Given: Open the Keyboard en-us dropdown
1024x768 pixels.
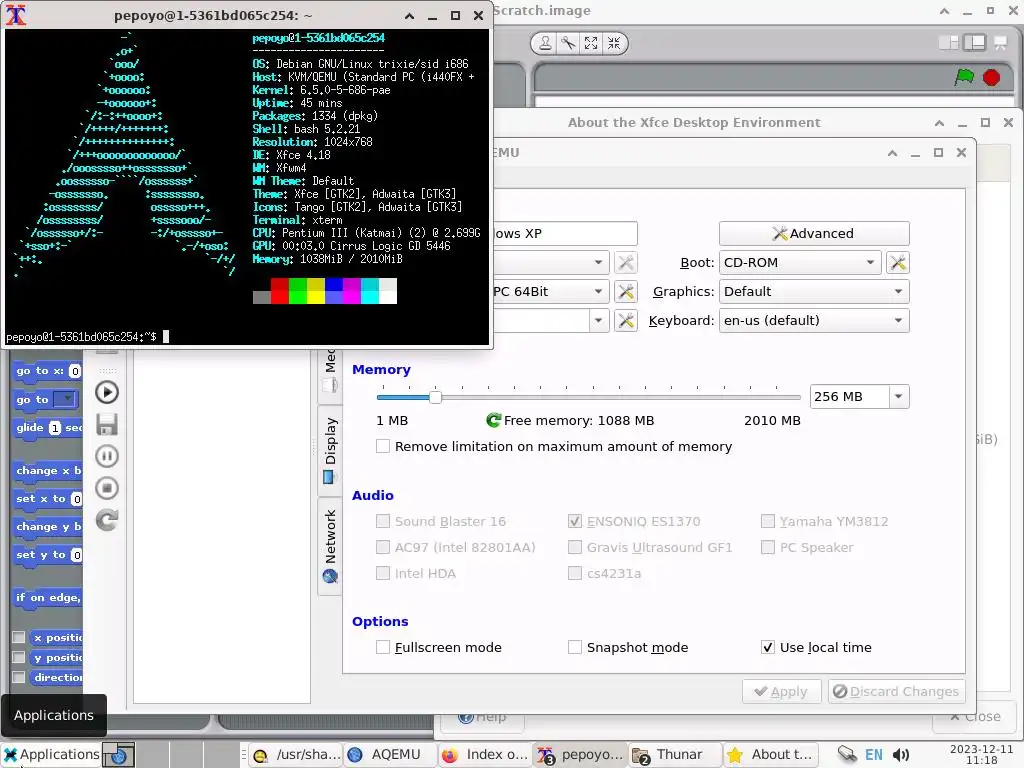Looking at the screenshot, I should tap(814, 320).
